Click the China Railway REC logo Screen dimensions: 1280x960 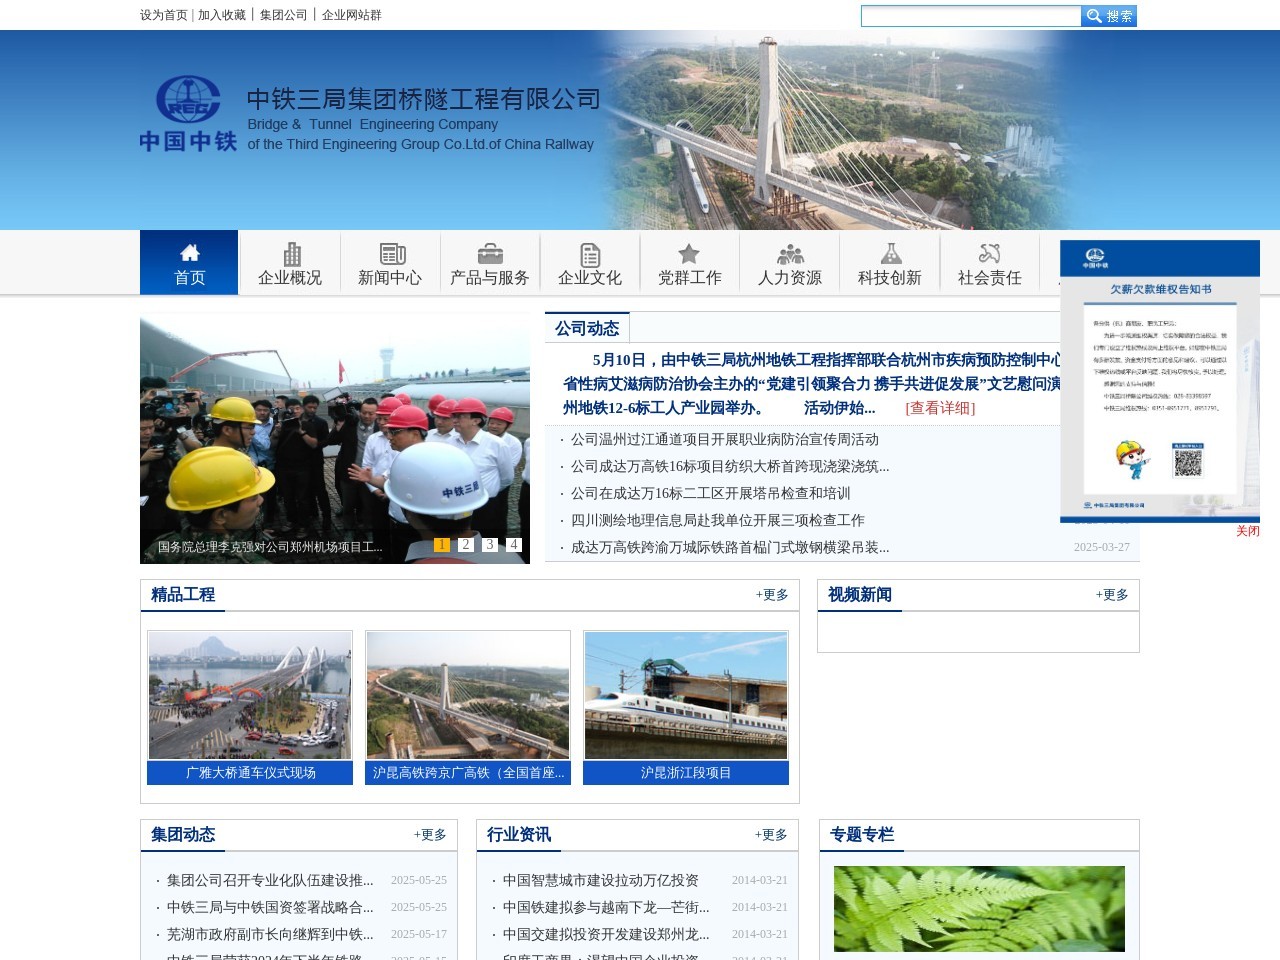[x=188, y=113]
